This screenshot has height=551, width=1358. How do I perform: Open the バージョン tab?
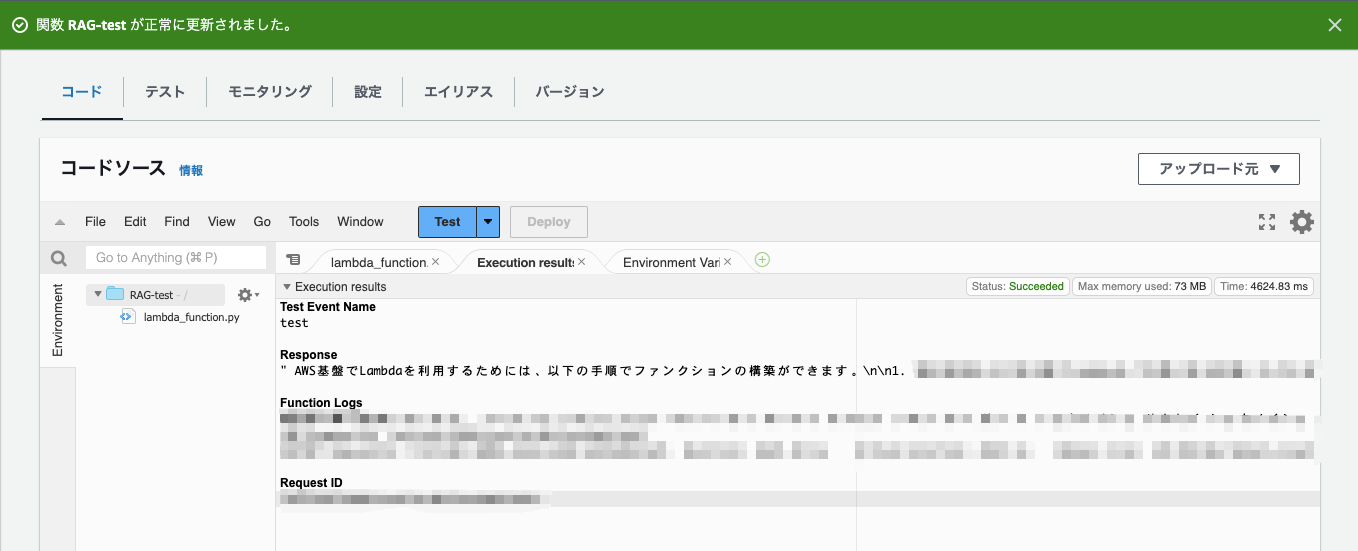570,92
